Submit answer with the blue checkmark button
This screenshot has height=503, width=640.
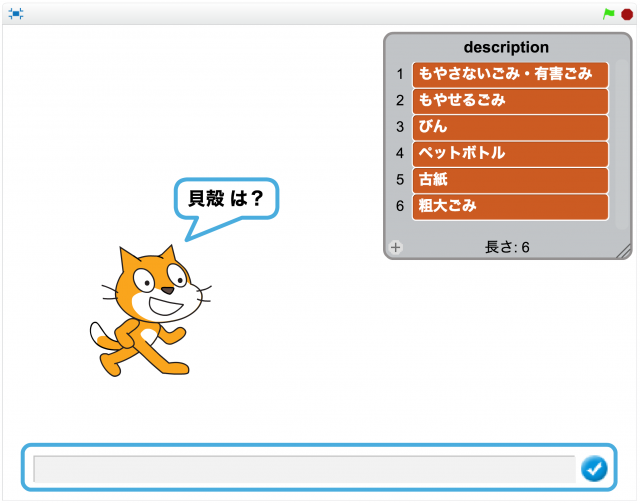(x=594, y=468)
